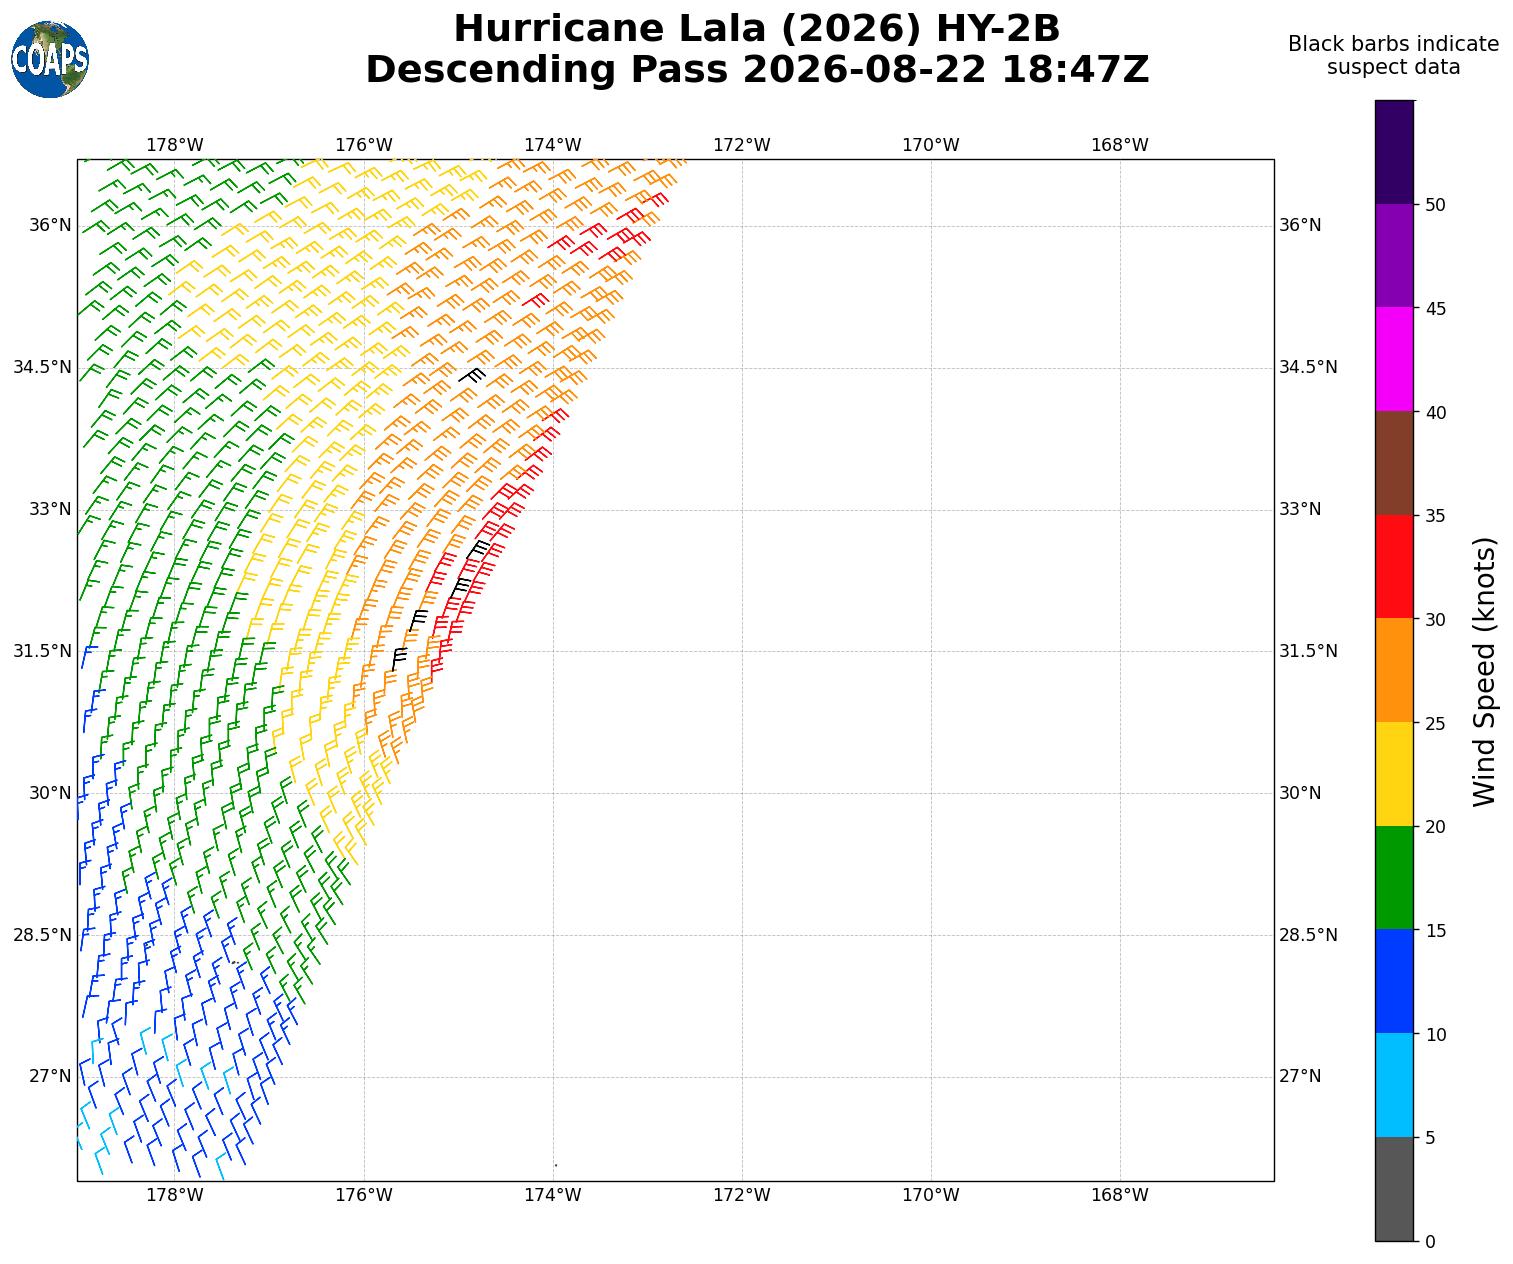Click the 30°N label on the left axis
Viewport: 1513px width, 1264px height.
[50, 793]
